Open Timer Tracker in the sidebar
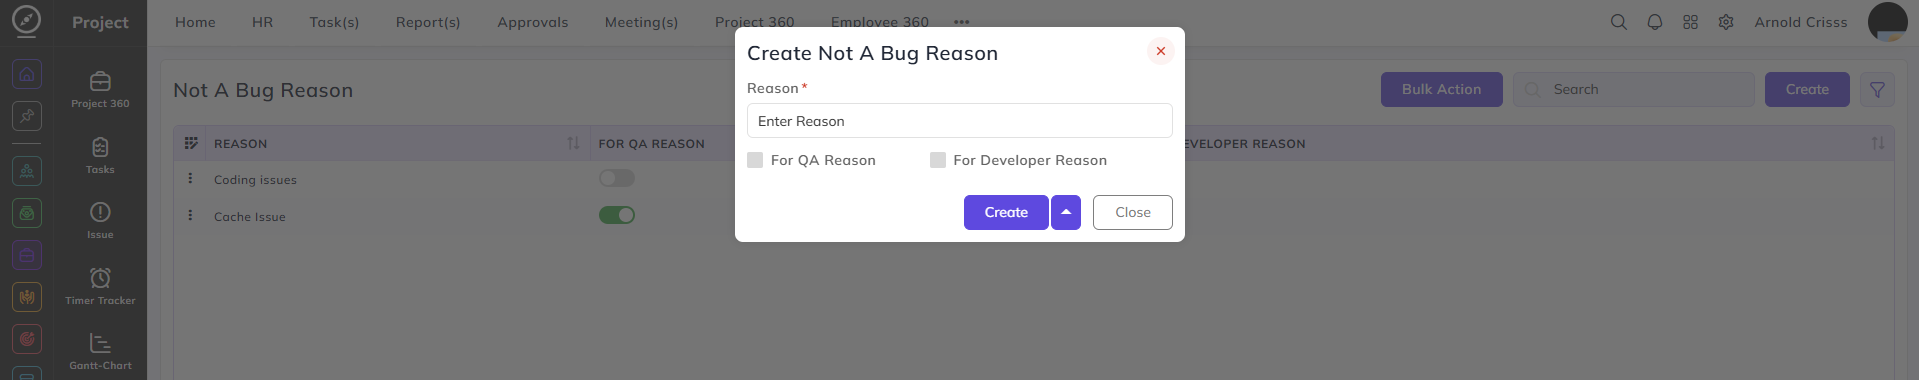Image resolution: width=1919 pixels, height=380 pixels. point(100,286)
